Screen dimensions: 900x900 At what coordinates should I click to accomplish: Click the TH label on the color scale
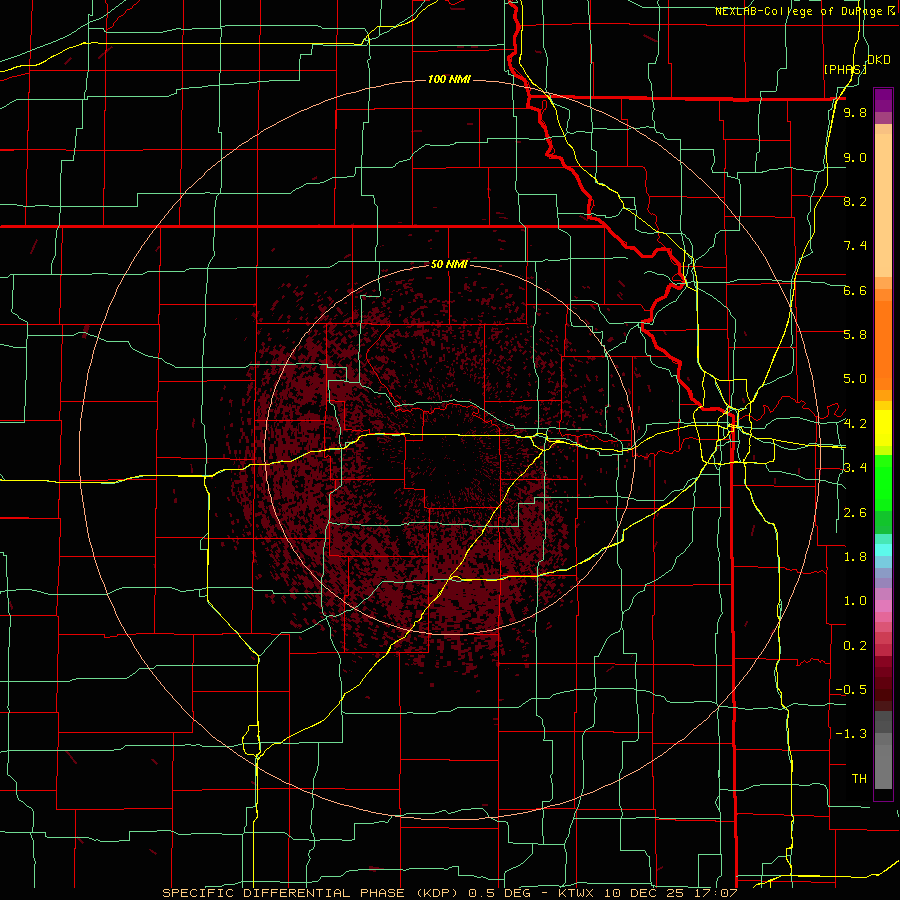click(x=859, y=778)
